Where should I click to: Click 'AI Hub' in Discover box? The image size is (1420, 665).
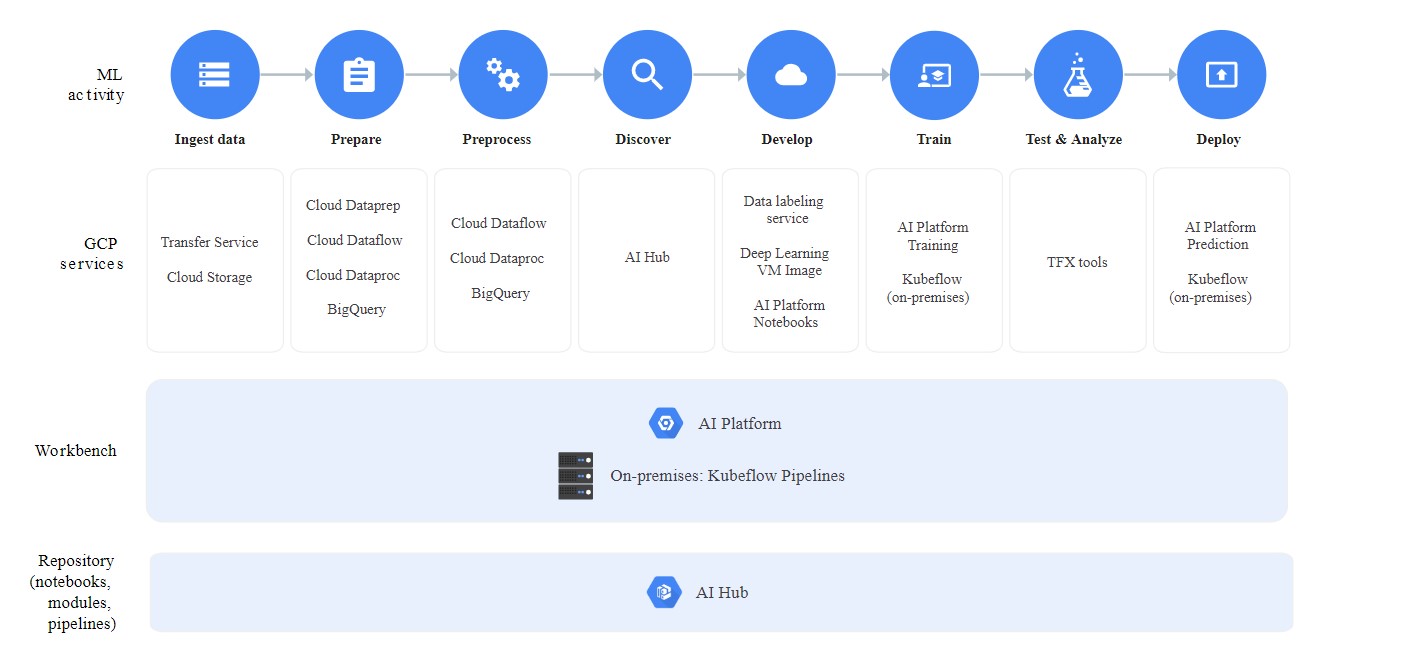click(x=647, y=257)
